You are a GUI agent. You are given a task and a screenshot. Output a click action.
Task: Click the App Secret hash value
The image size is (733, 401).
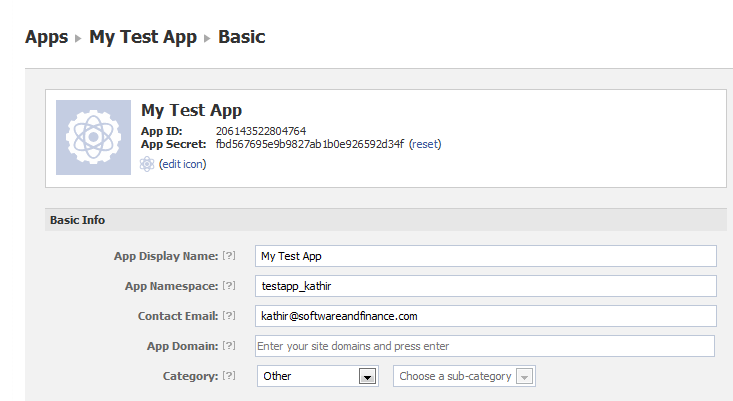click(309, 144)
